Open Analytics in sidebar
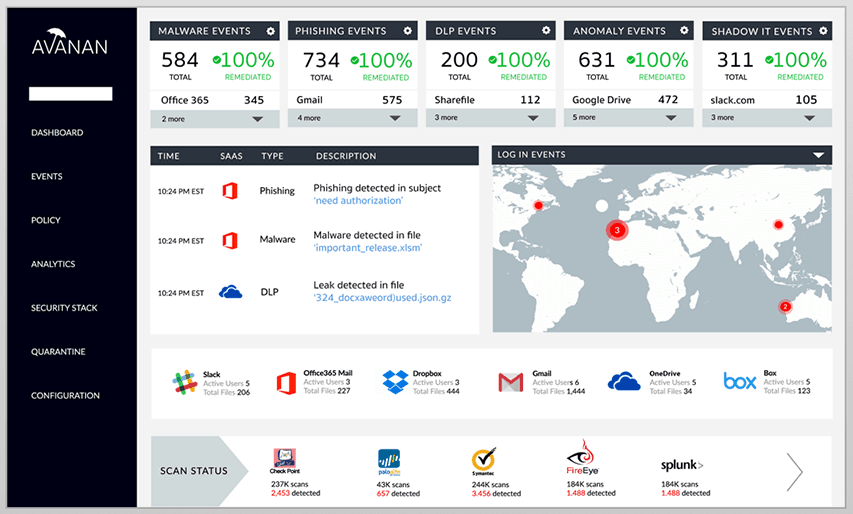 point(53,264)
